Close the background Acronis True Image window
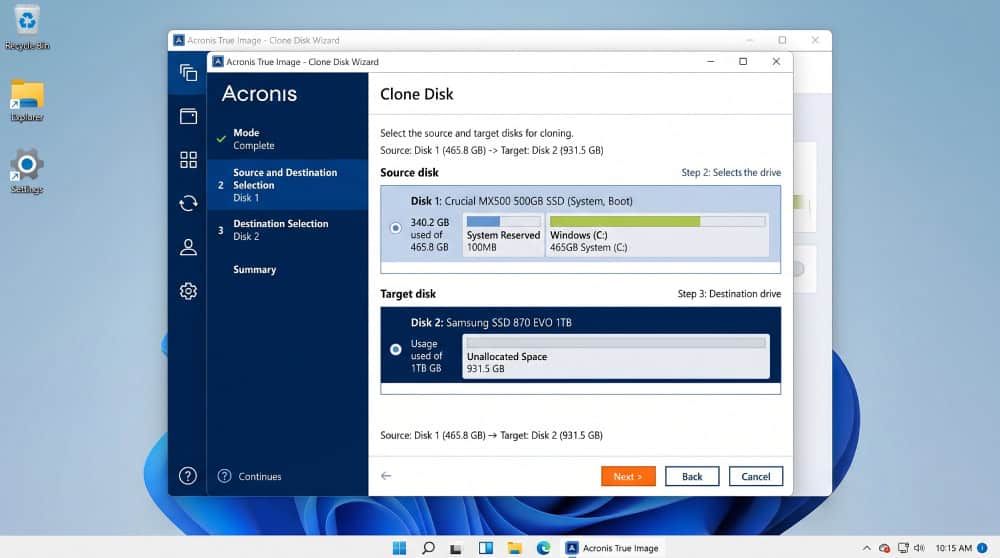 tap(815, 40)
